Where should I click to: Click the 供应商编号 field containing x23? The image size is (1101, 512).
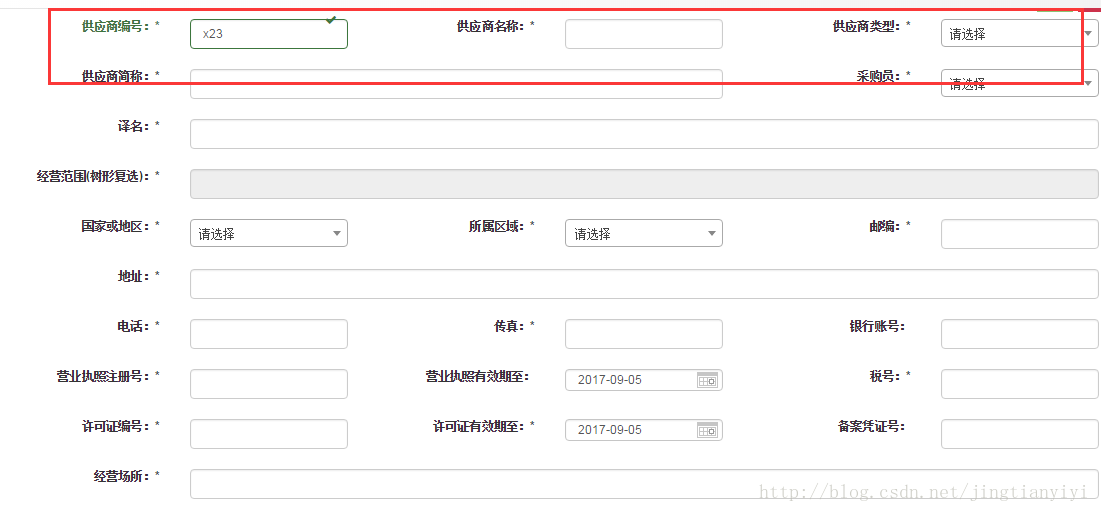pyautogui.click(x=269, y=34)
